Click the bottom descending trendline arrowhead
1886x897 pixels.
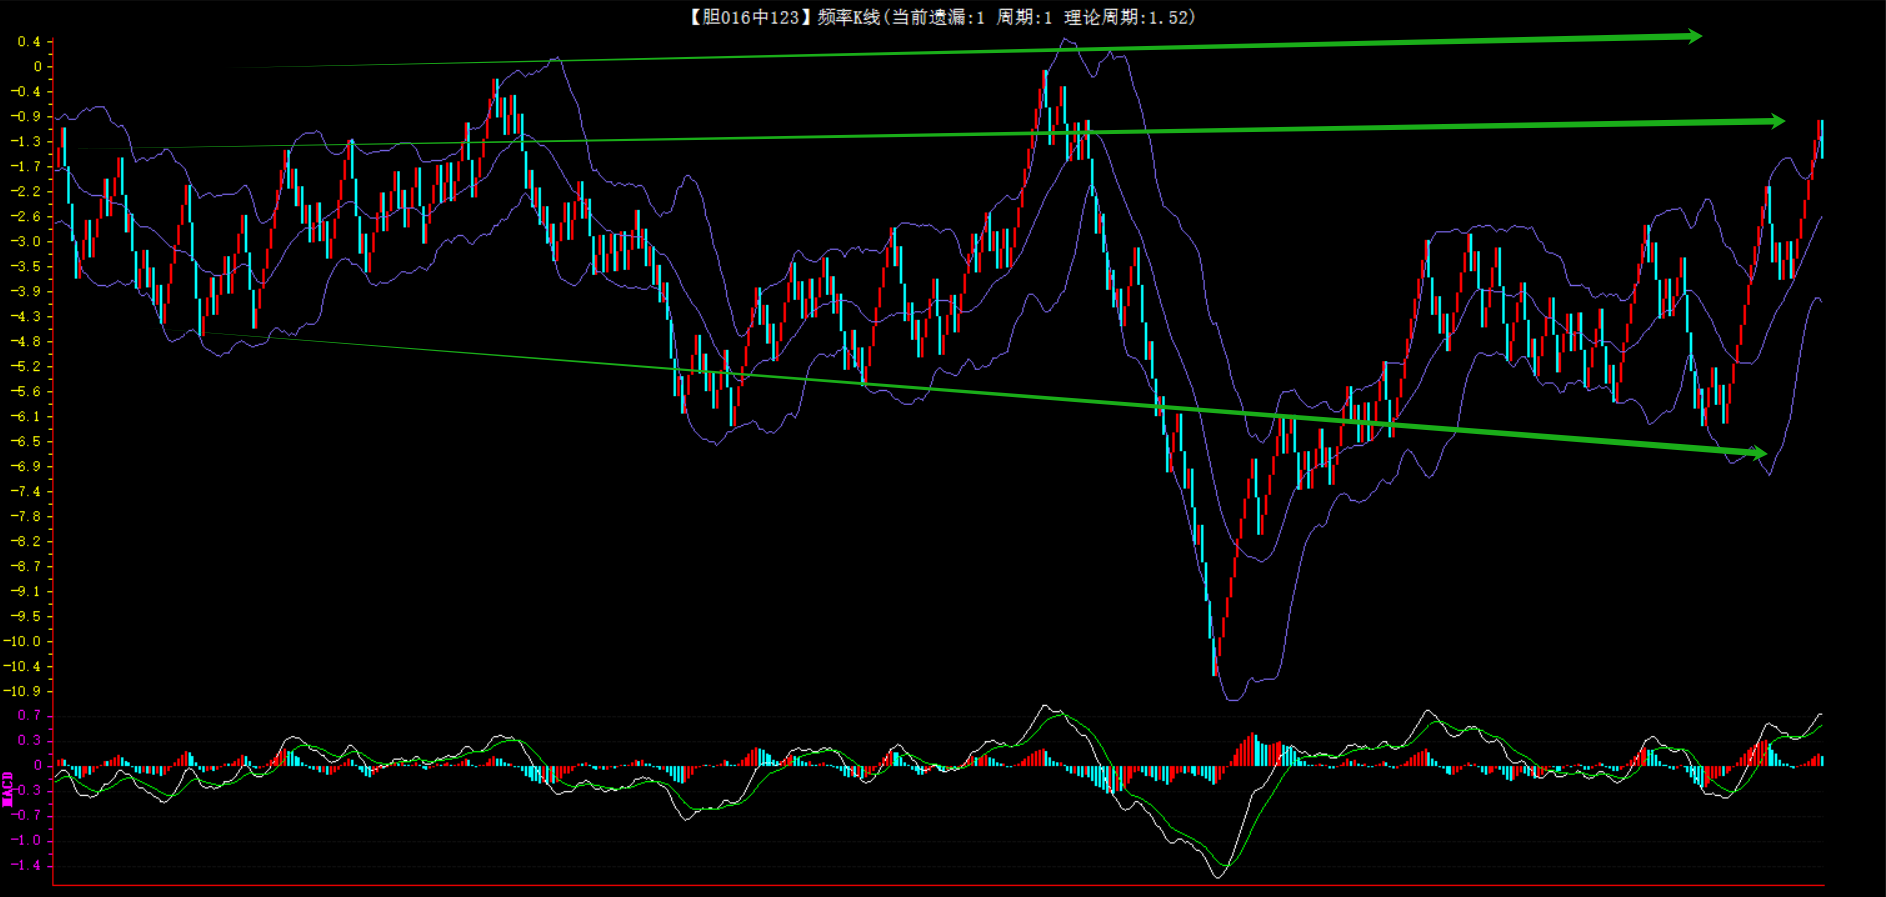(1759, 453)
